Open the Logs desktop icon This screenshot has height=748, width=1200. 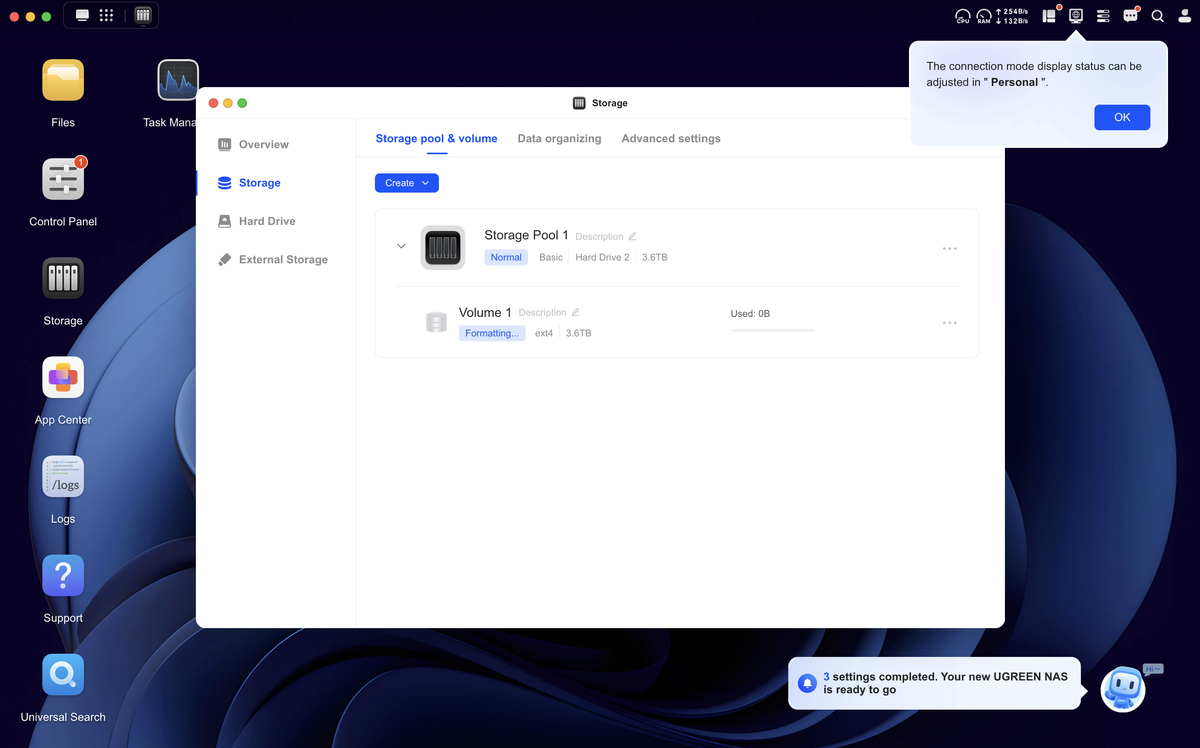63,477
